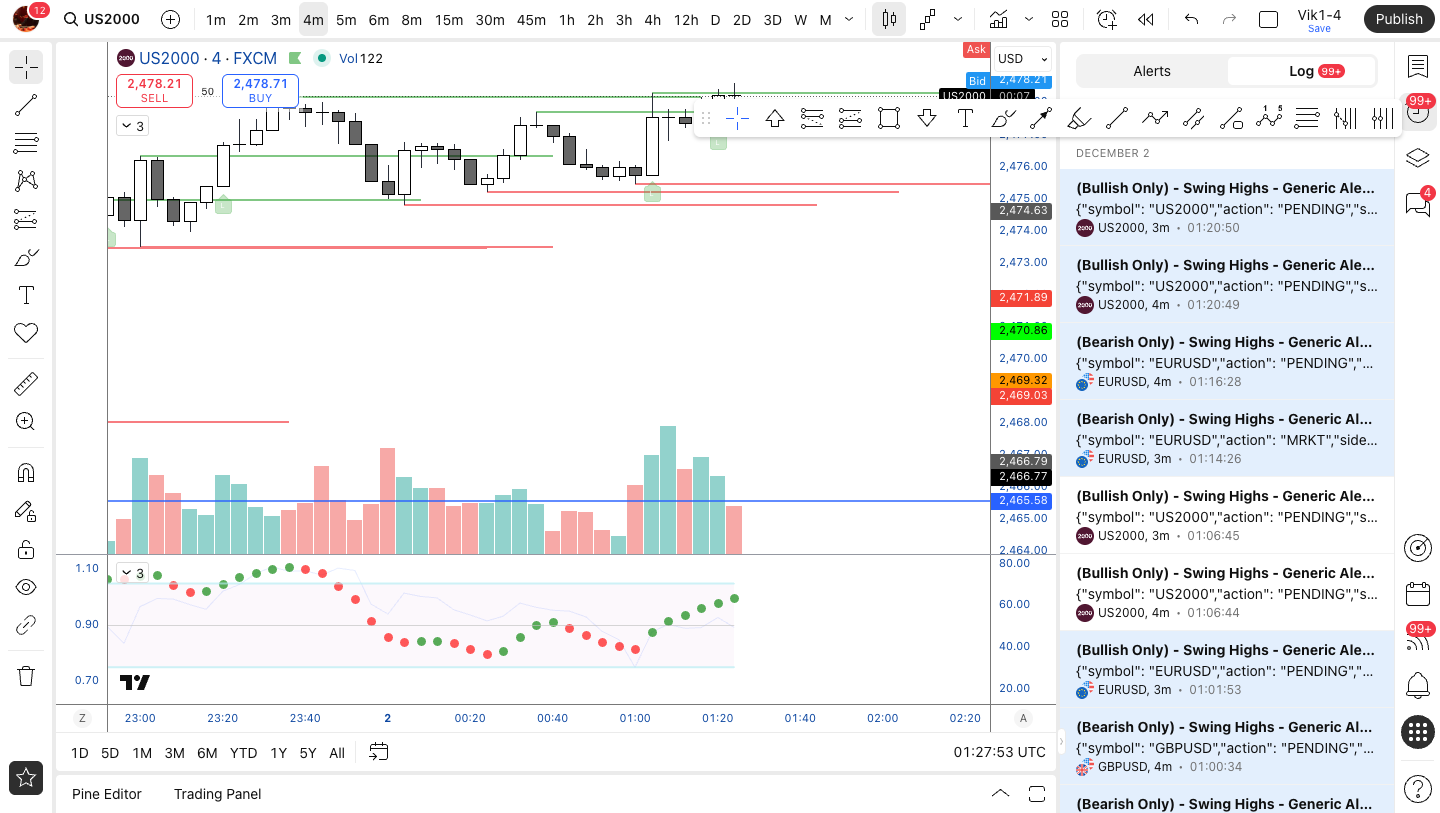Open the Forecasting and measurement tools
This screenshot has height=813, width=1440.
pyautogui.click(x=26, y=219)
